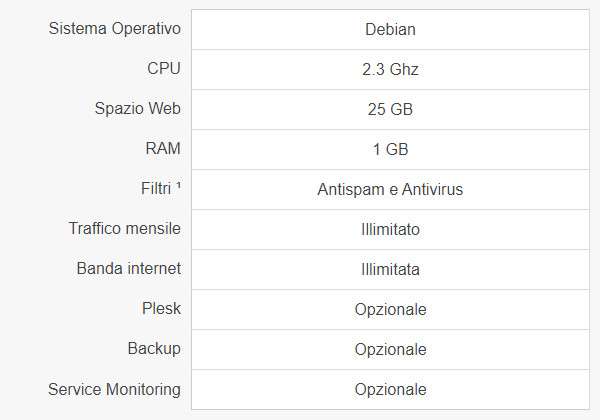Select the 25 GB value cell
600x420 pixels.
390,109
